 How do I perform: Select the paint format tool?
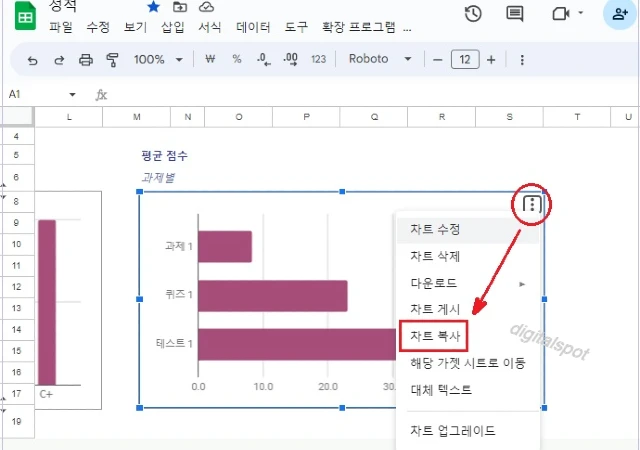[x=112, y=60]
